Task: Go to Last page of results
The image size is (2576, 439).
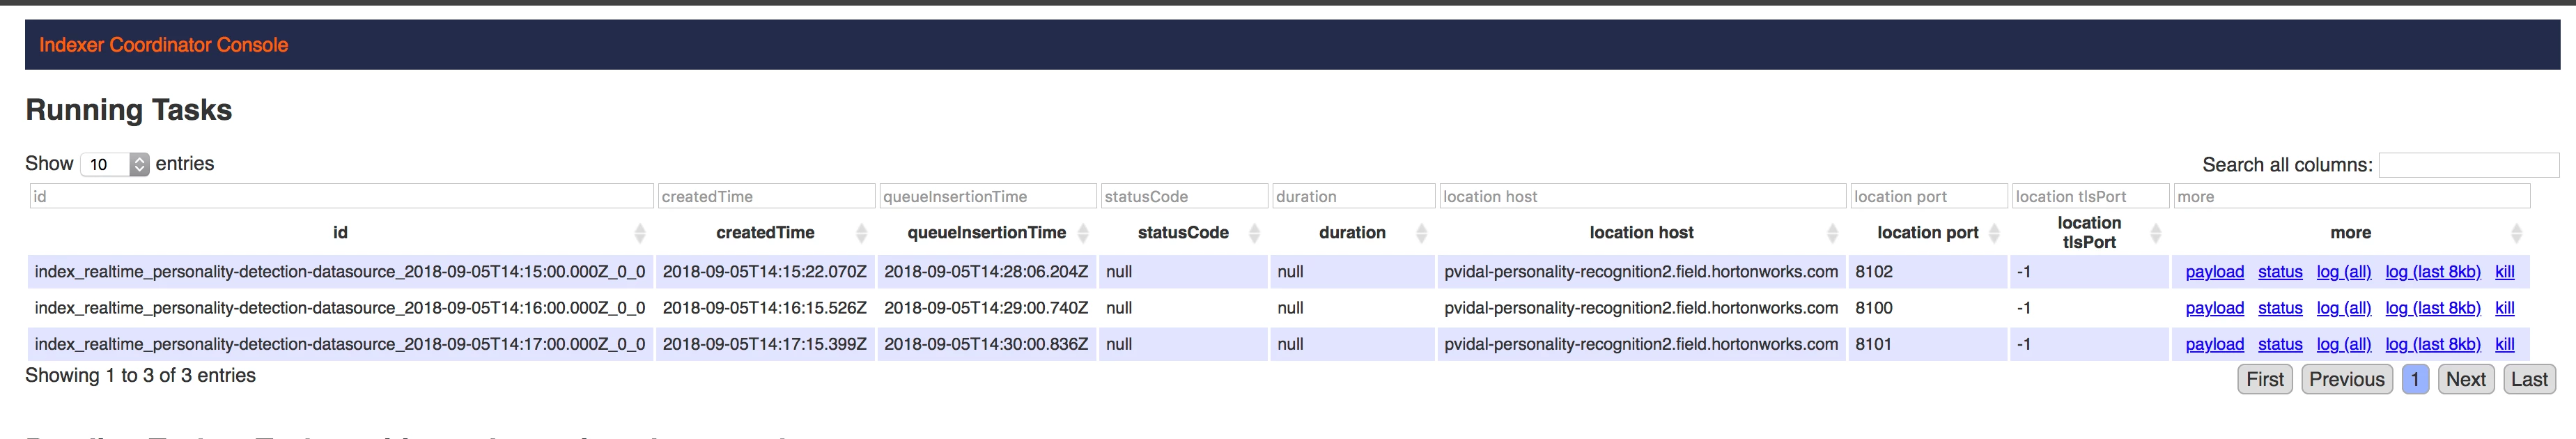Action: coord(2529,379)
